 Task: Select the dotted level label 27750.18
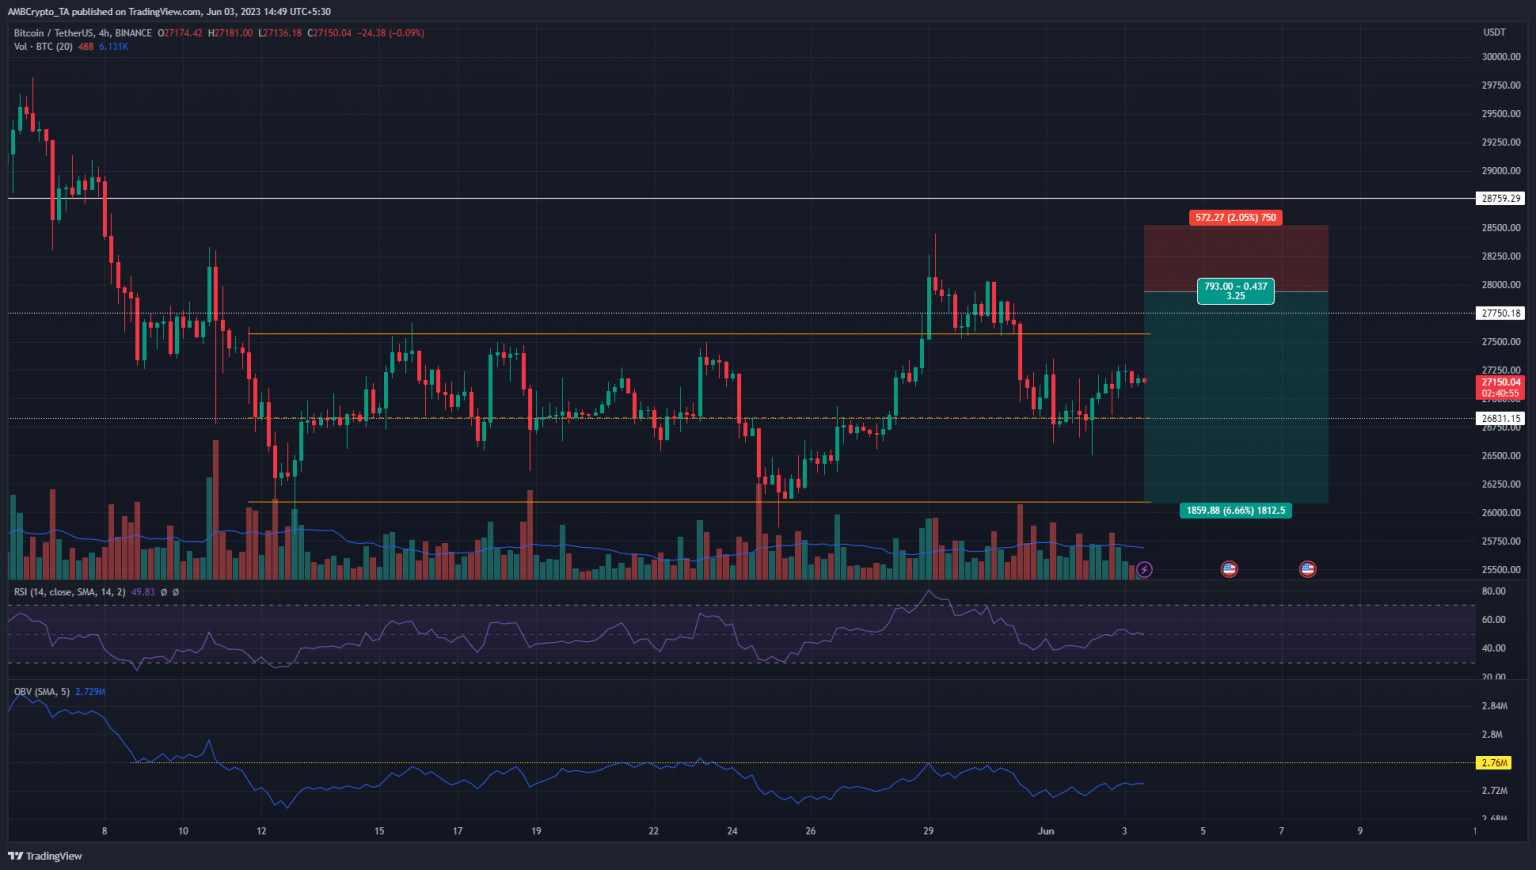(x=1501, y=313)
